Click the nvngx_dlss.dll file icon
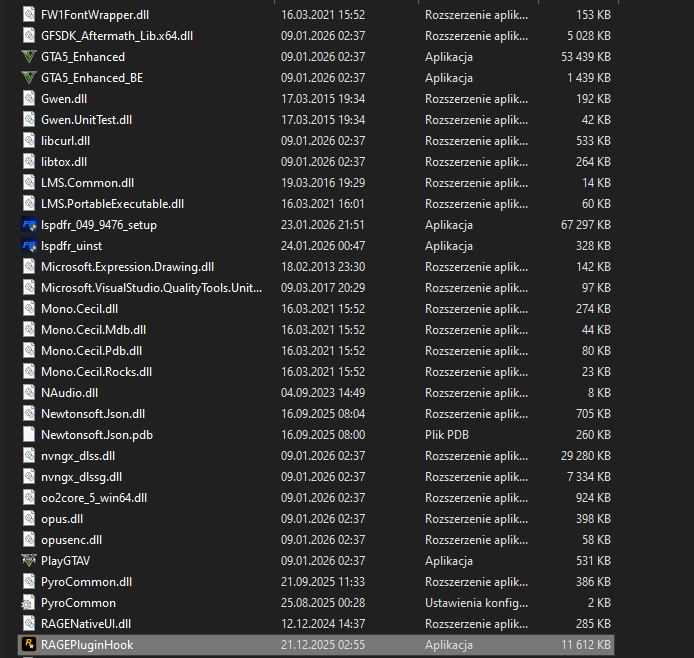 pyautogui.click(x=29, y=456)
